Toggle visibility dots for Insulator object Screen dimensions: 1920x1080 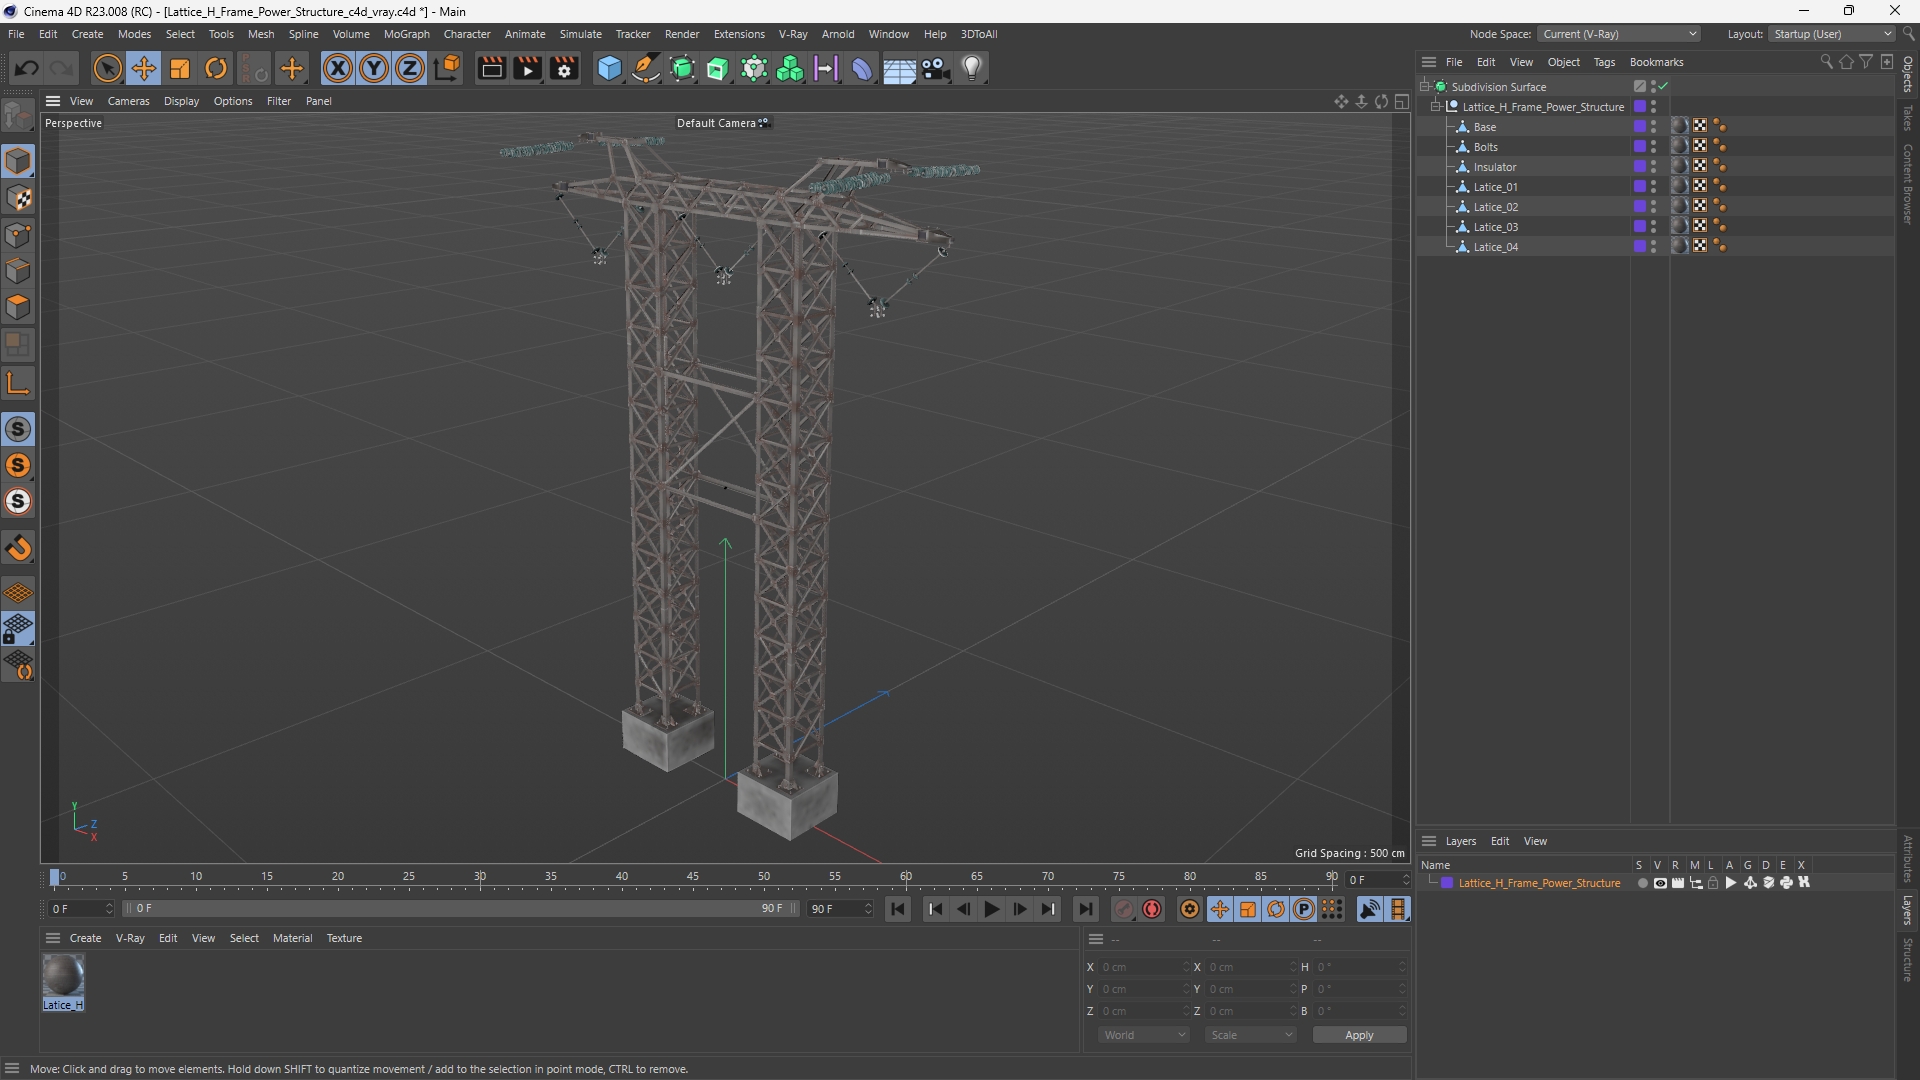click(1653, 167)
